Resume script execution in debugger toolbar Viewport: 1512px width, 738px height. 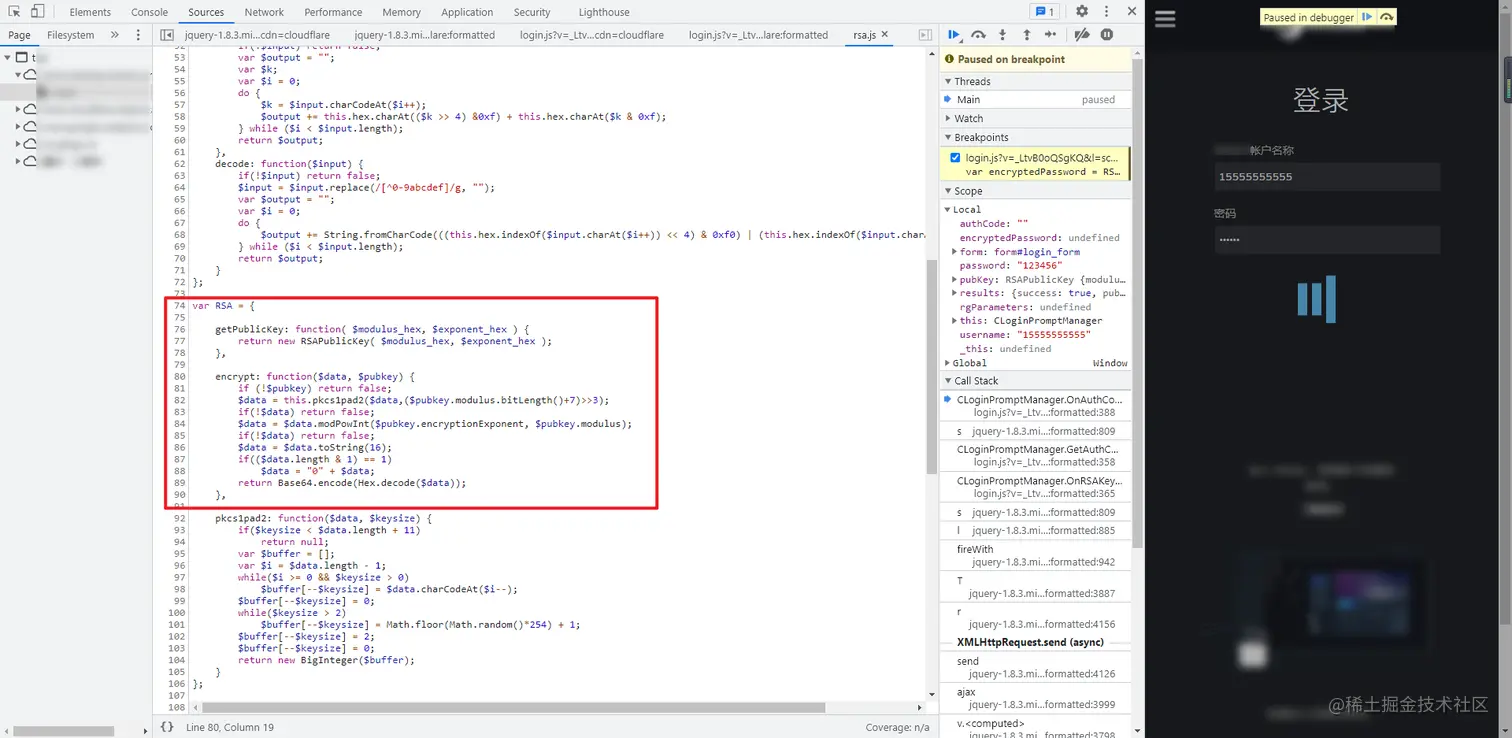pos(954,35)
